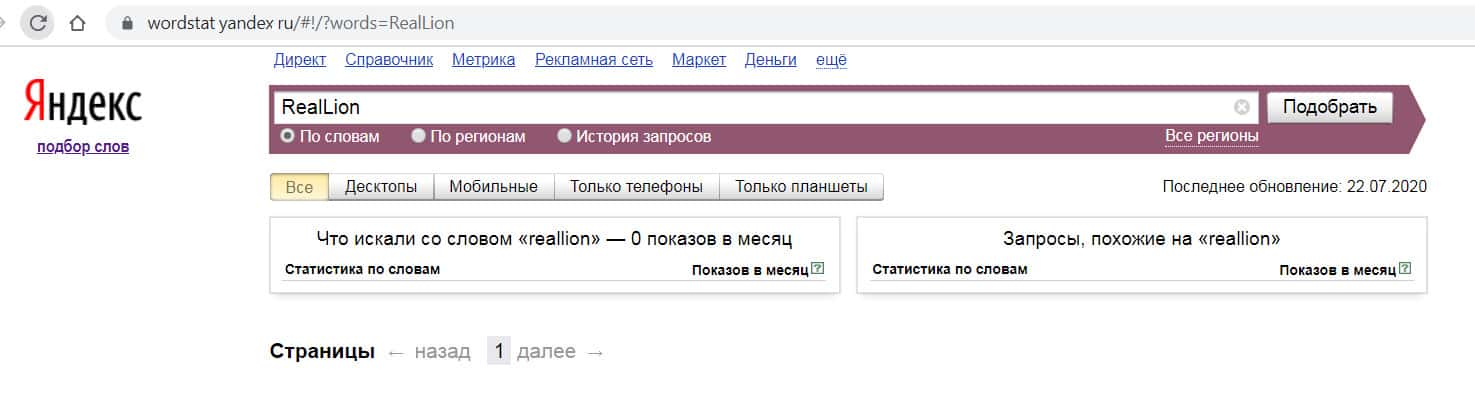Select the "По регионам" radio button
The height and width of the screenshot is (402, 1475).
419,136
